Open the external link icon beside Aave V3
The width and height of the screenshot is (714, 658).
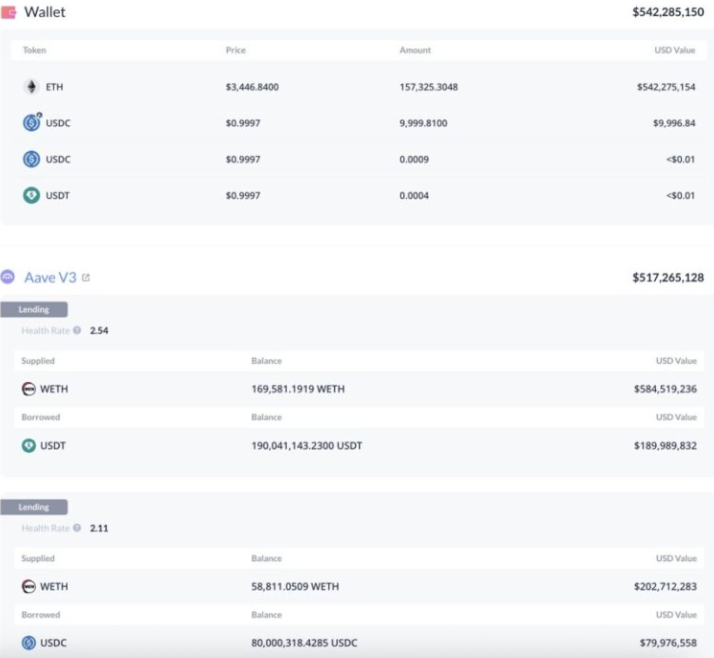(x=86, y=277)
